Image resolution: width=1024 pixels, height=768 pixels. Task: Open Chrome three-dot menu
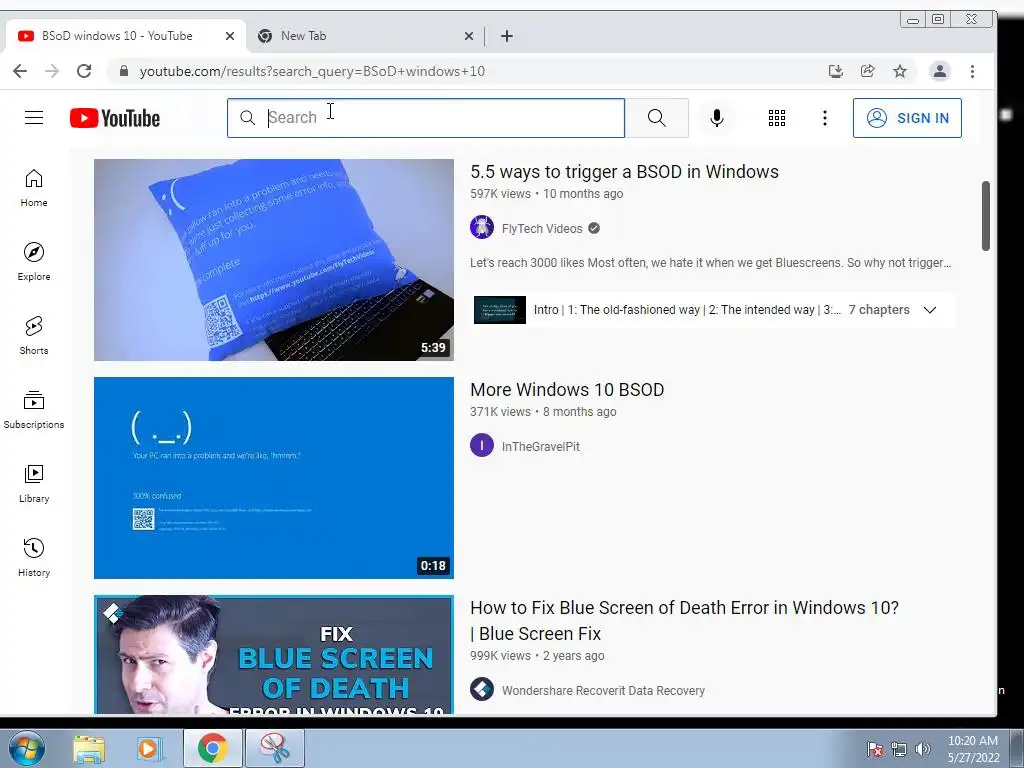(972, 71)
